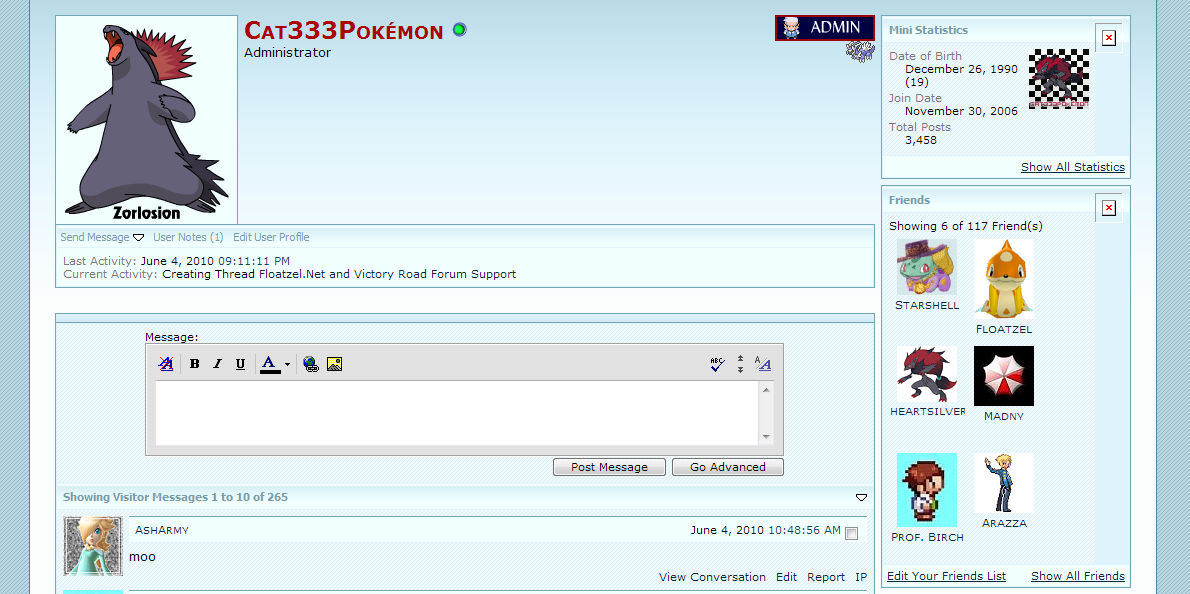1190x594 pixels.
Task: Open User Notes (1)
Action: click(x=188, y=237)
